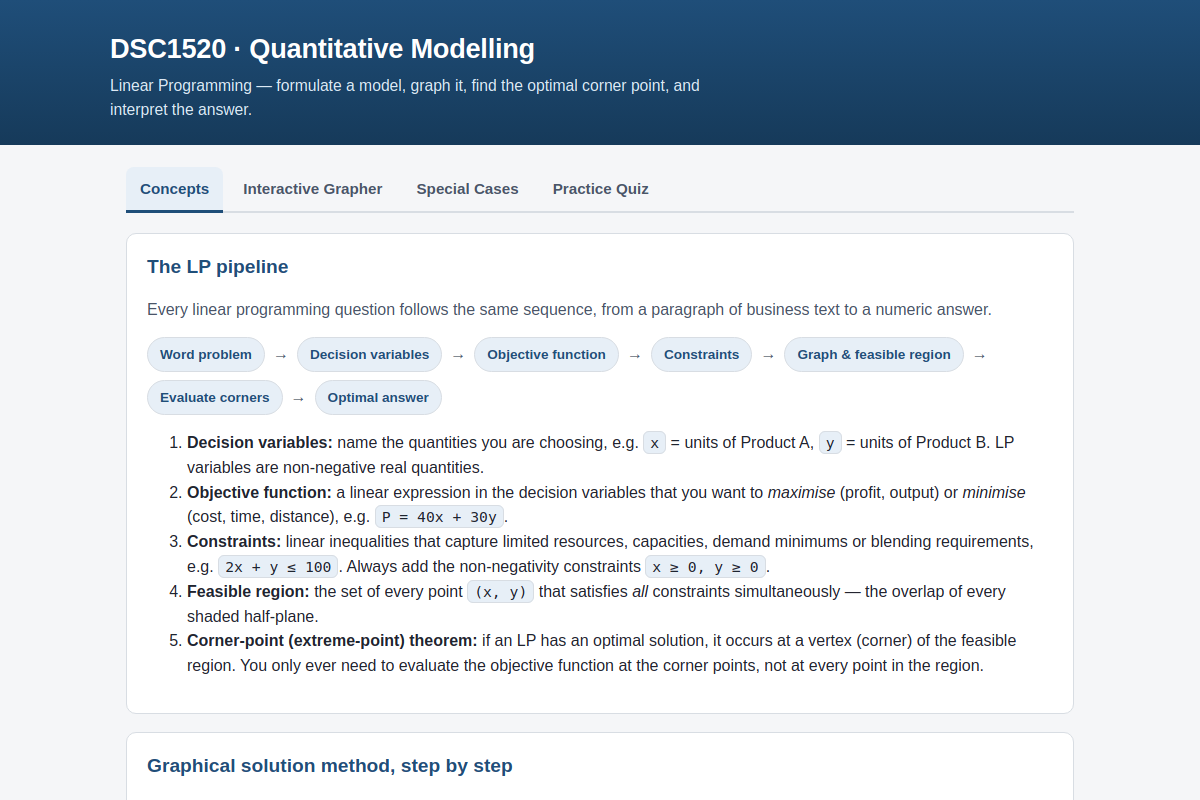
Task: Click The LP pipeline heading
Action: click(x=217, y=267)
